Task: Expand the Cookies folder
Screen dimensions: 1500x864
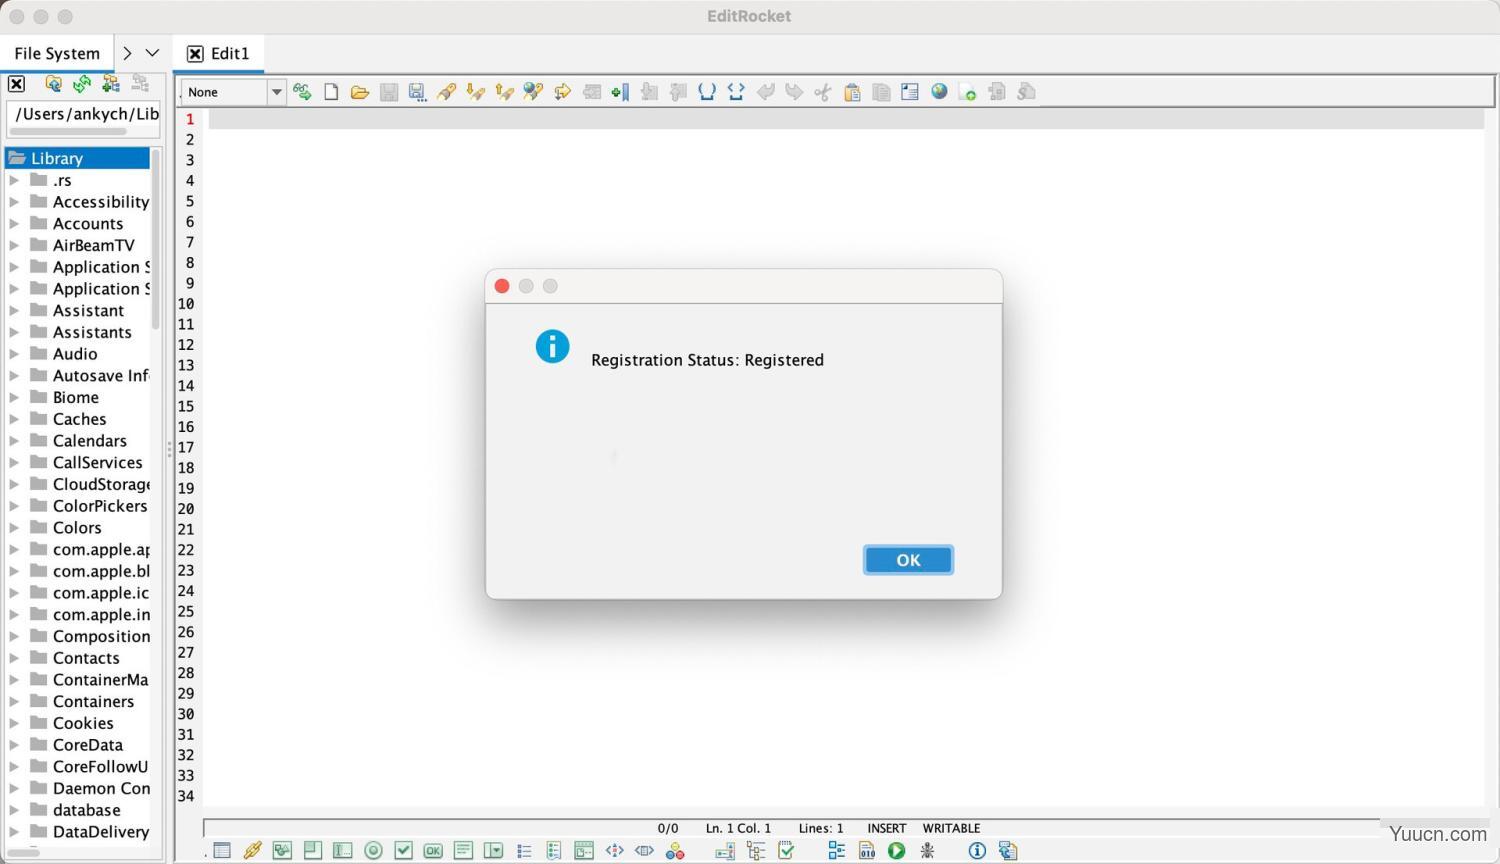Action: (x=14, y=723)
